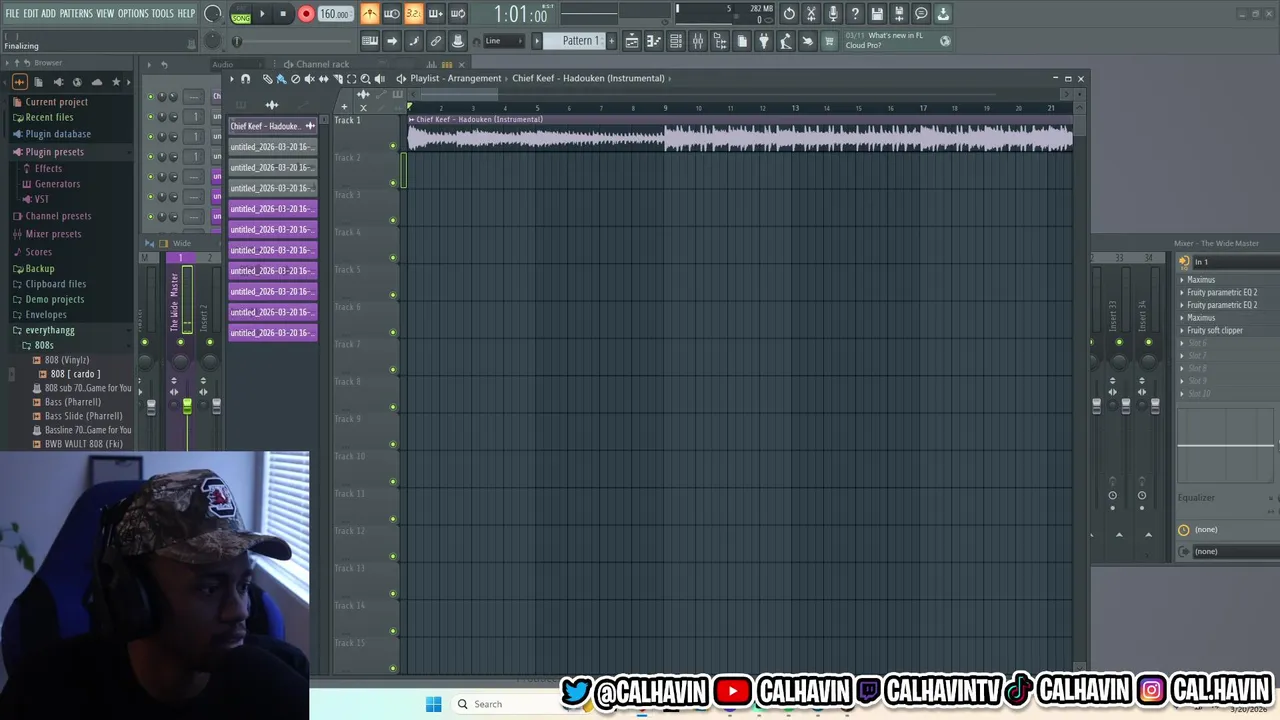Screen dimensions: 1280x720
Task: Add a new pattern with the plus button
Action: [612, 41]
